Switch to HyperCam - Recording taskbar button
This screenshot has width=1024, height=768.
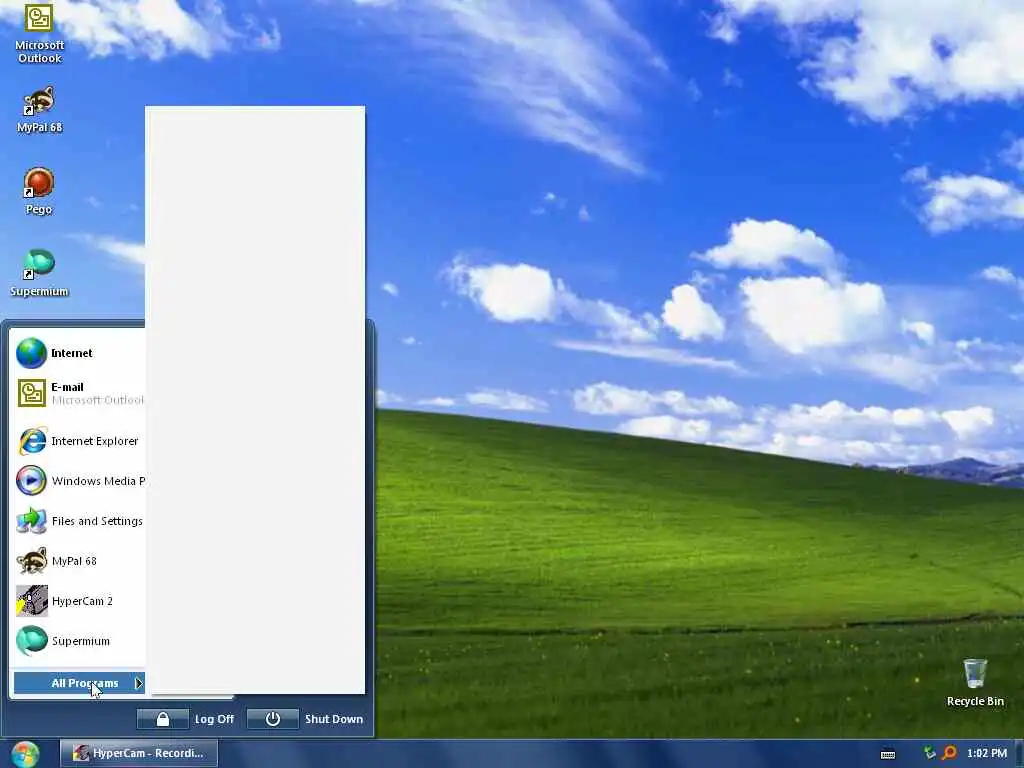pyautogui.click(x=139, y=754)
